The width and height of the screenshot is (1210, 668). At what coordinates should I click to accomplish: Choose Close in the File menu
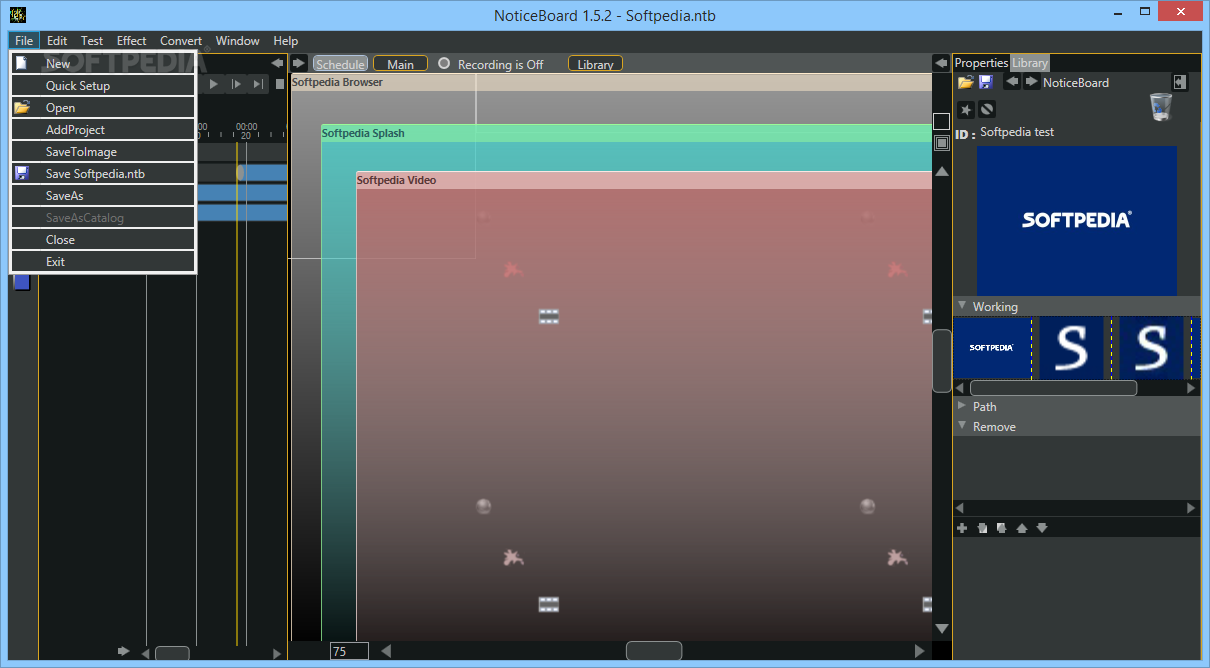click(103, 239)
